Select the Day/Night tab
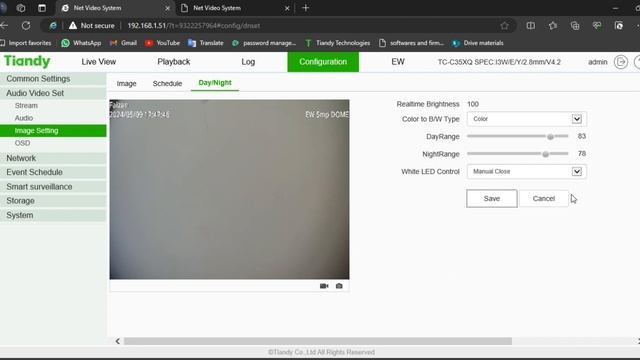 [215, 83]
